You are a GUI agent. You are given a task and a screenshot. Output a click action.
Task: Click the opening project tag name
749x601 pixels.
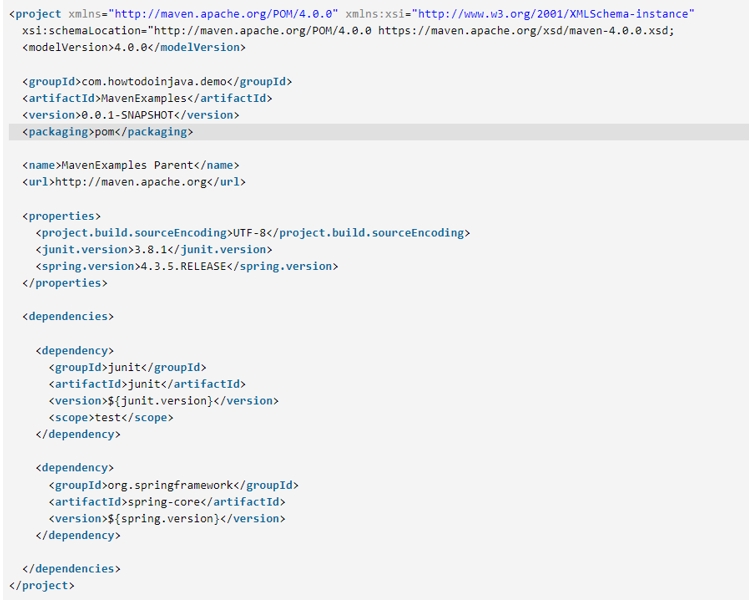(x=38, y=14)
